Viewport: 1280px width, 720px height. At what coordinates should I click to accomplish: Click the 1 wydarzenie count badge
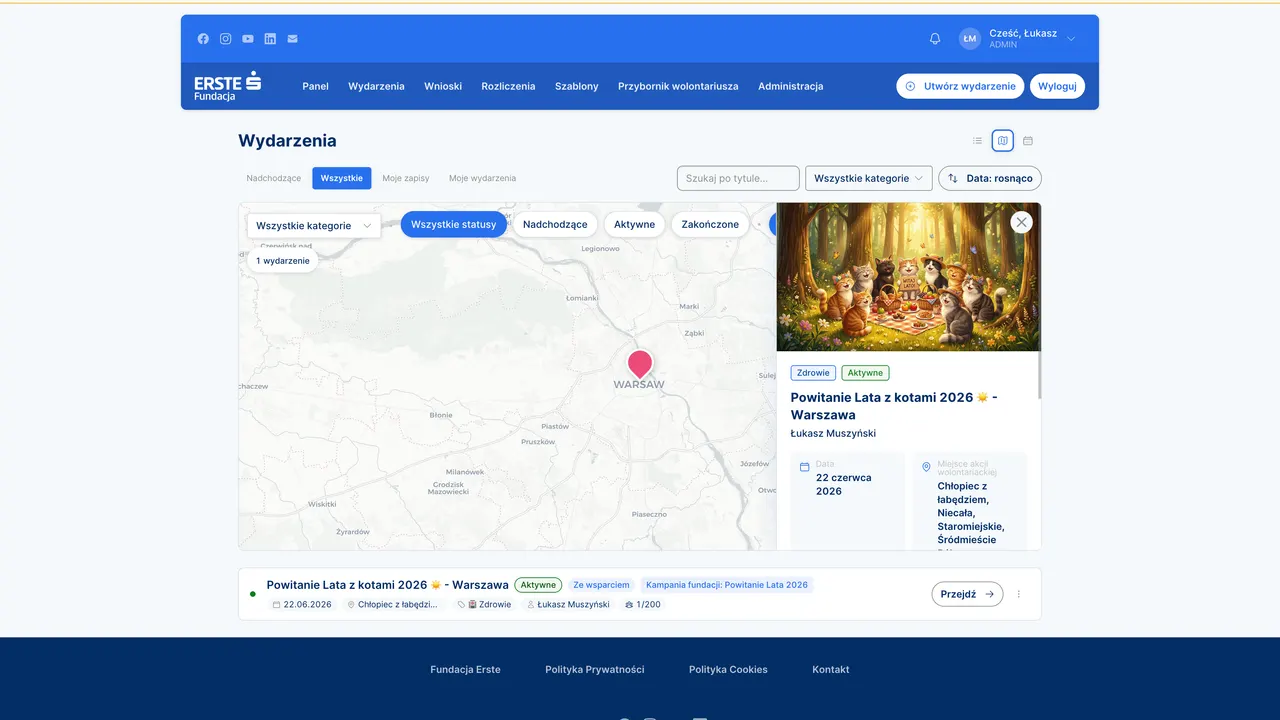point(283,261)
